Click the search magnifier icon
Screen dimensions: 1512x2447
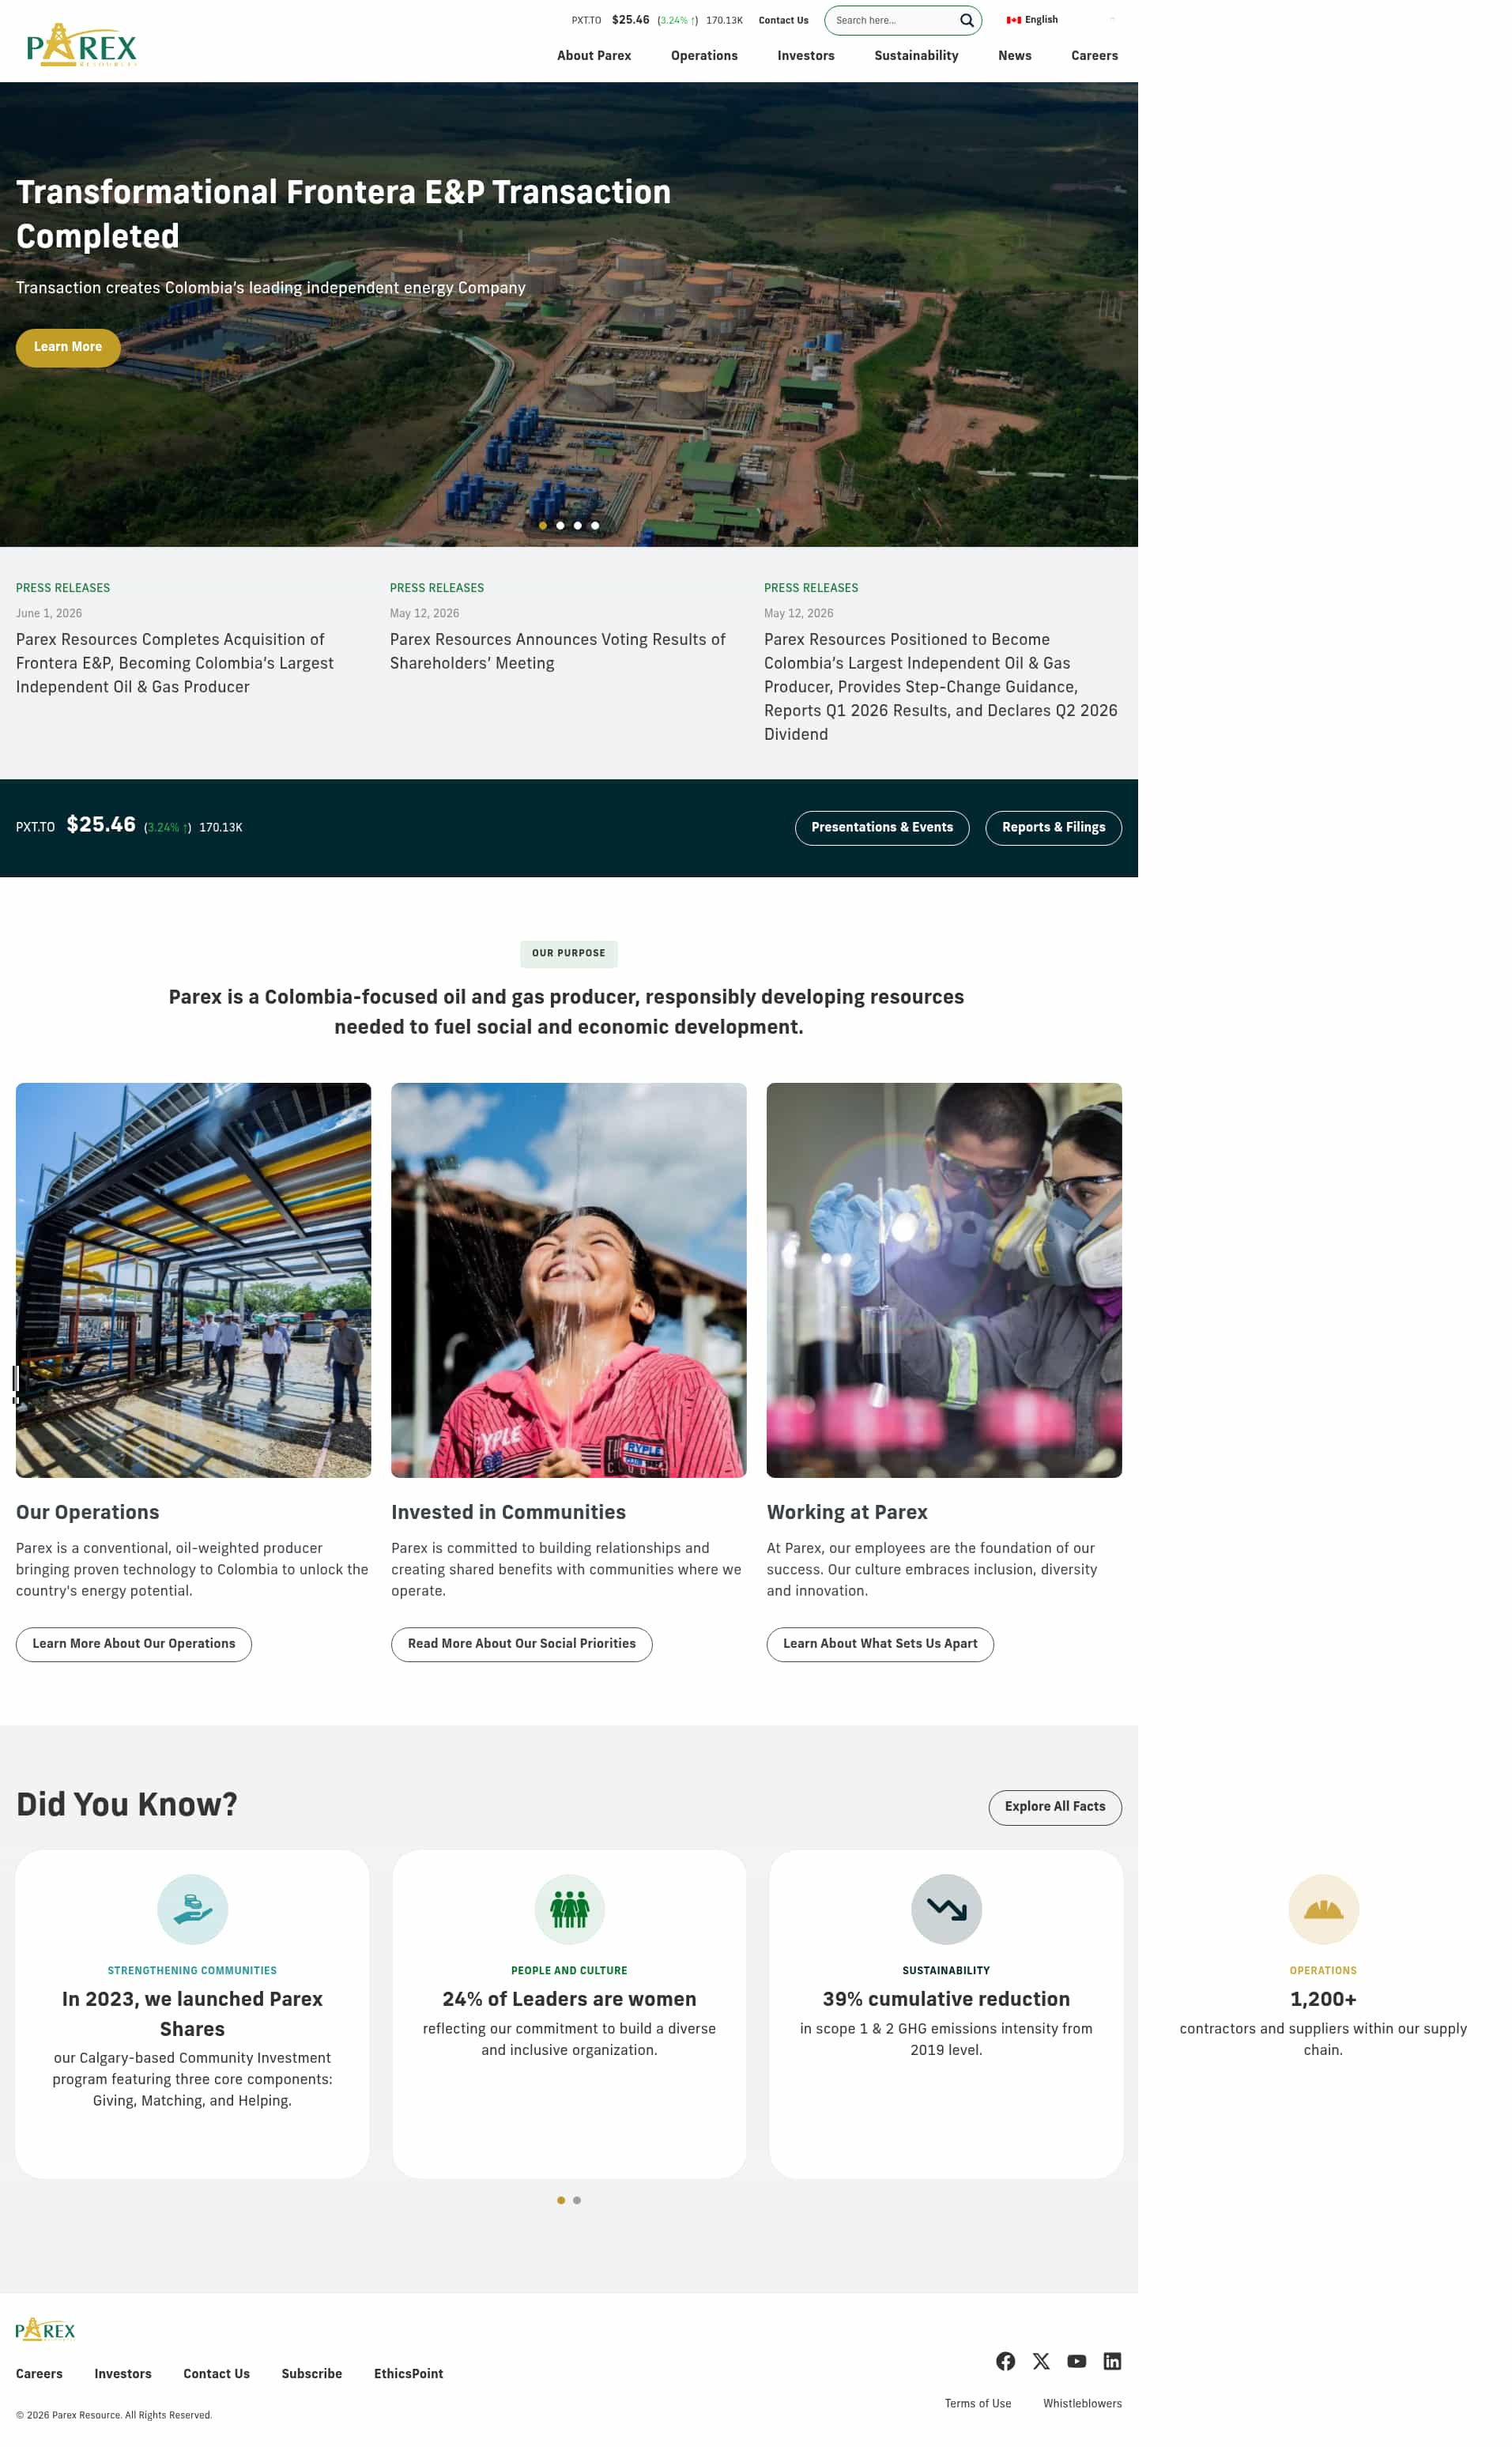pyautogui.click(x=966, y=20)
